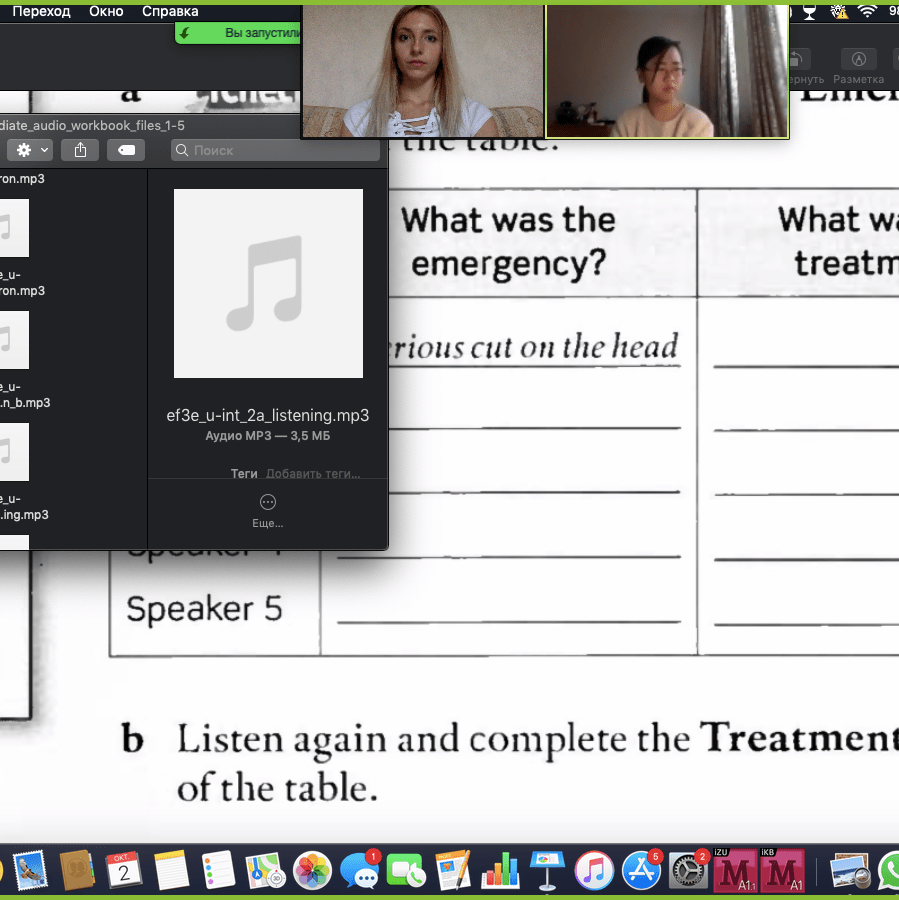Screen dimensions: 899x900
Task: Open the Preview app in the Dock
Action: 850,871
